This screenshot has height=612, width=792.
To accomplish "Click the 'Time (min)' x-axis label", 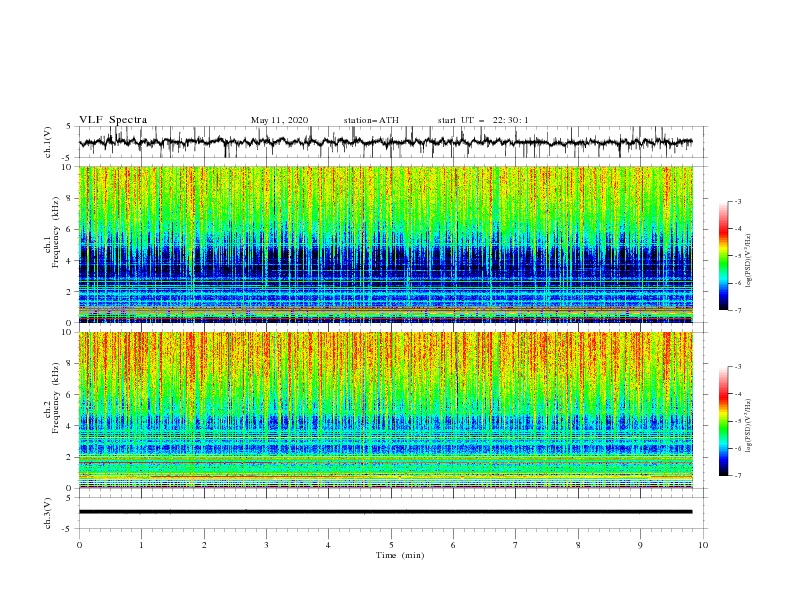I will click(400, 555).
